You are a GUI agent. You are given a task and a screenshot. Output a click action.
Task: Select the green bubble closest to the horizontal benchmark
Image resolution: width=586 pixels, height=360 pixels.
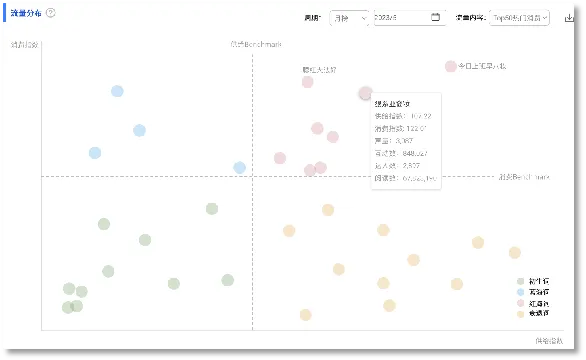(x=212, y=209)
